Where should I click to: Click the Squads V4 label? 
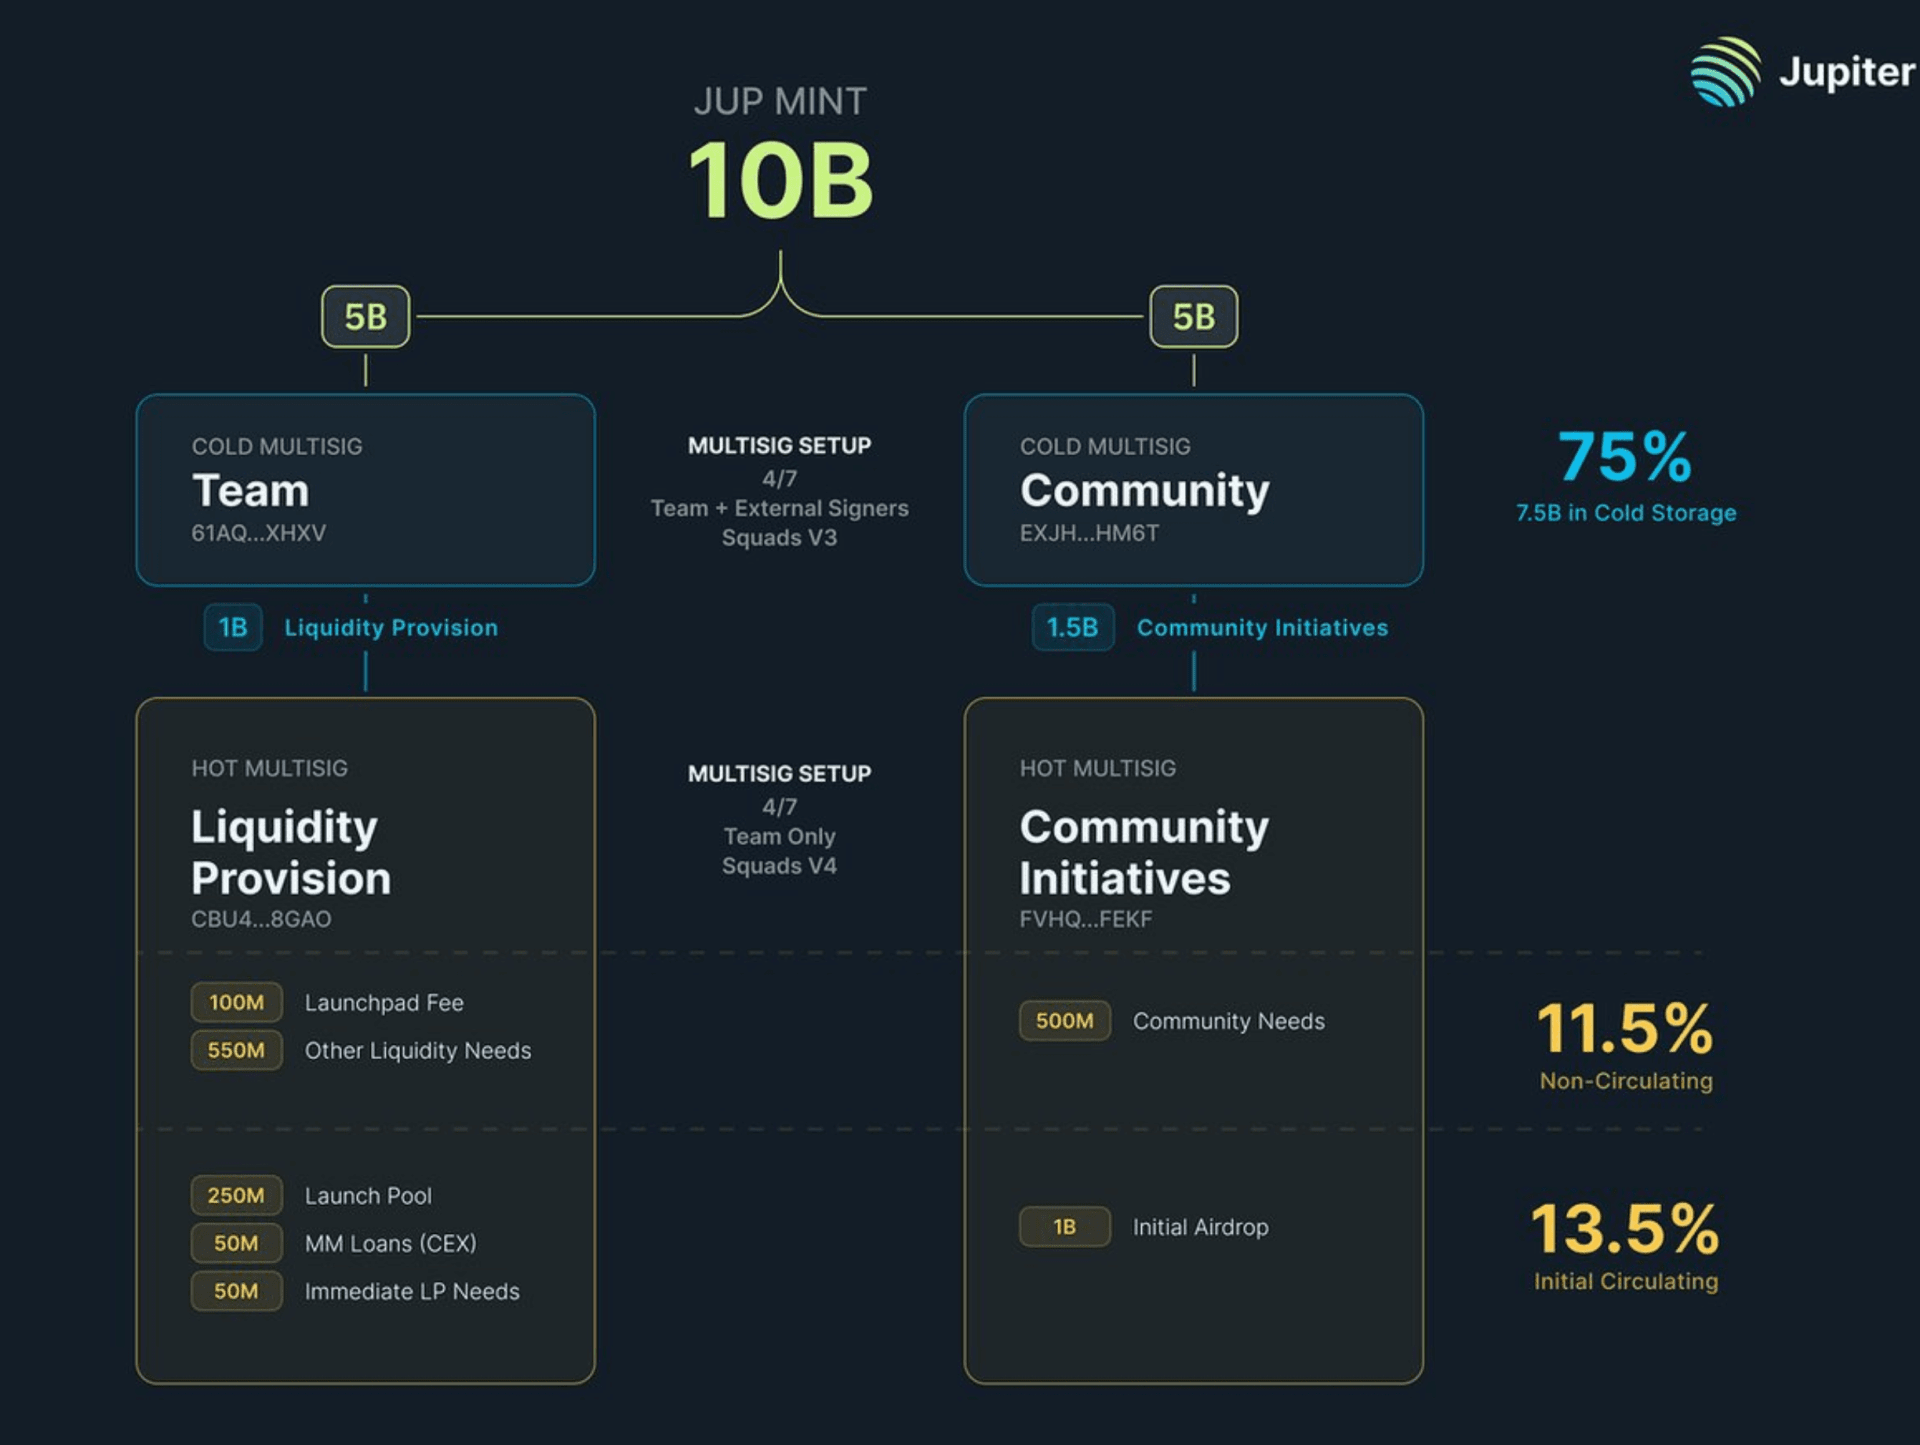click(x=780, y=866)
